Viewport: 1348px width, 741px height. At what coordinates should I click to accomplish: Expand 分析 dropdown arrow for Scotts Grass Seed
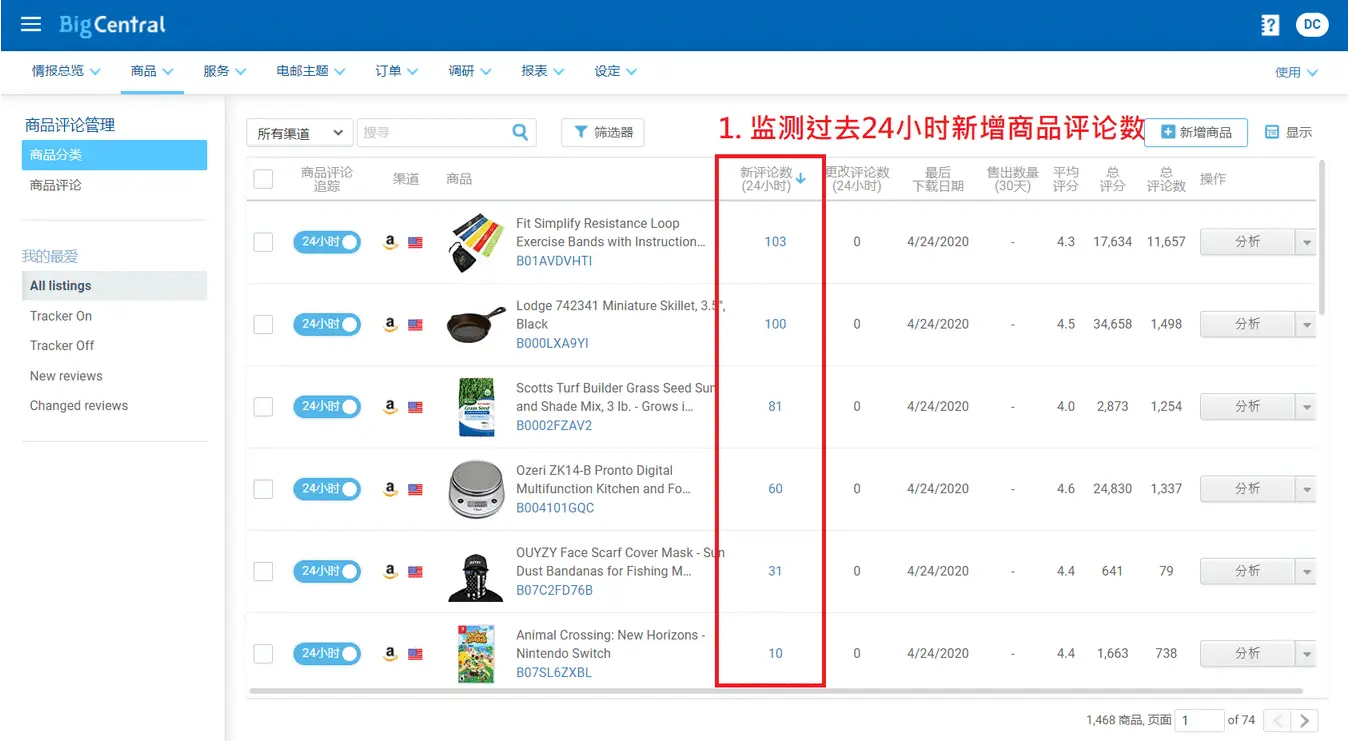tap(1306, 407)
